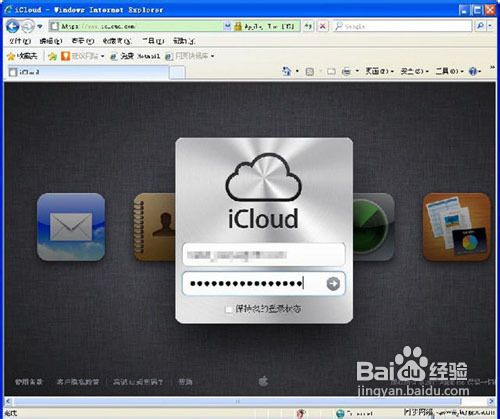Open the search provider dropdown arrow
The height and width of the screenshot is (419, 500).
coord(490,26)
